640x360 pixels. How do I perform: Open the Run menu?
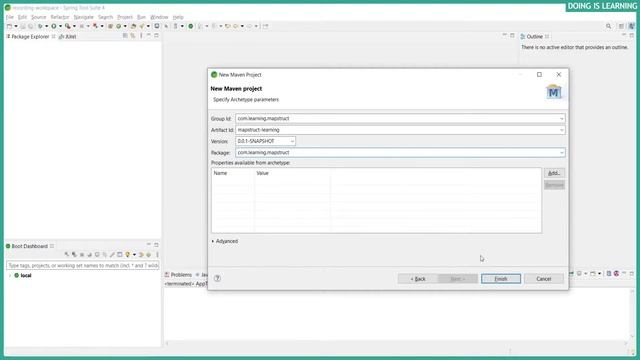point(141,17)
